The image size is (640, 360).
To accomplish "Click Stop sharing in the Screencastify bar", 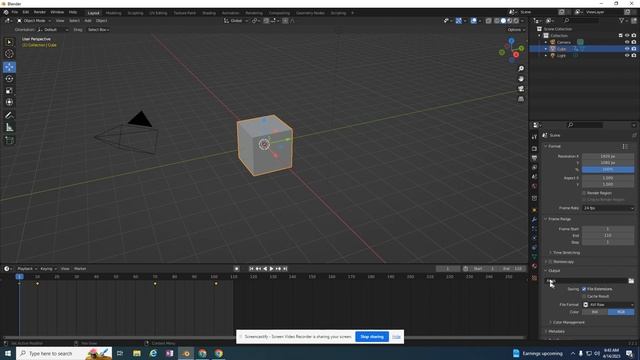I will (372, 337).
